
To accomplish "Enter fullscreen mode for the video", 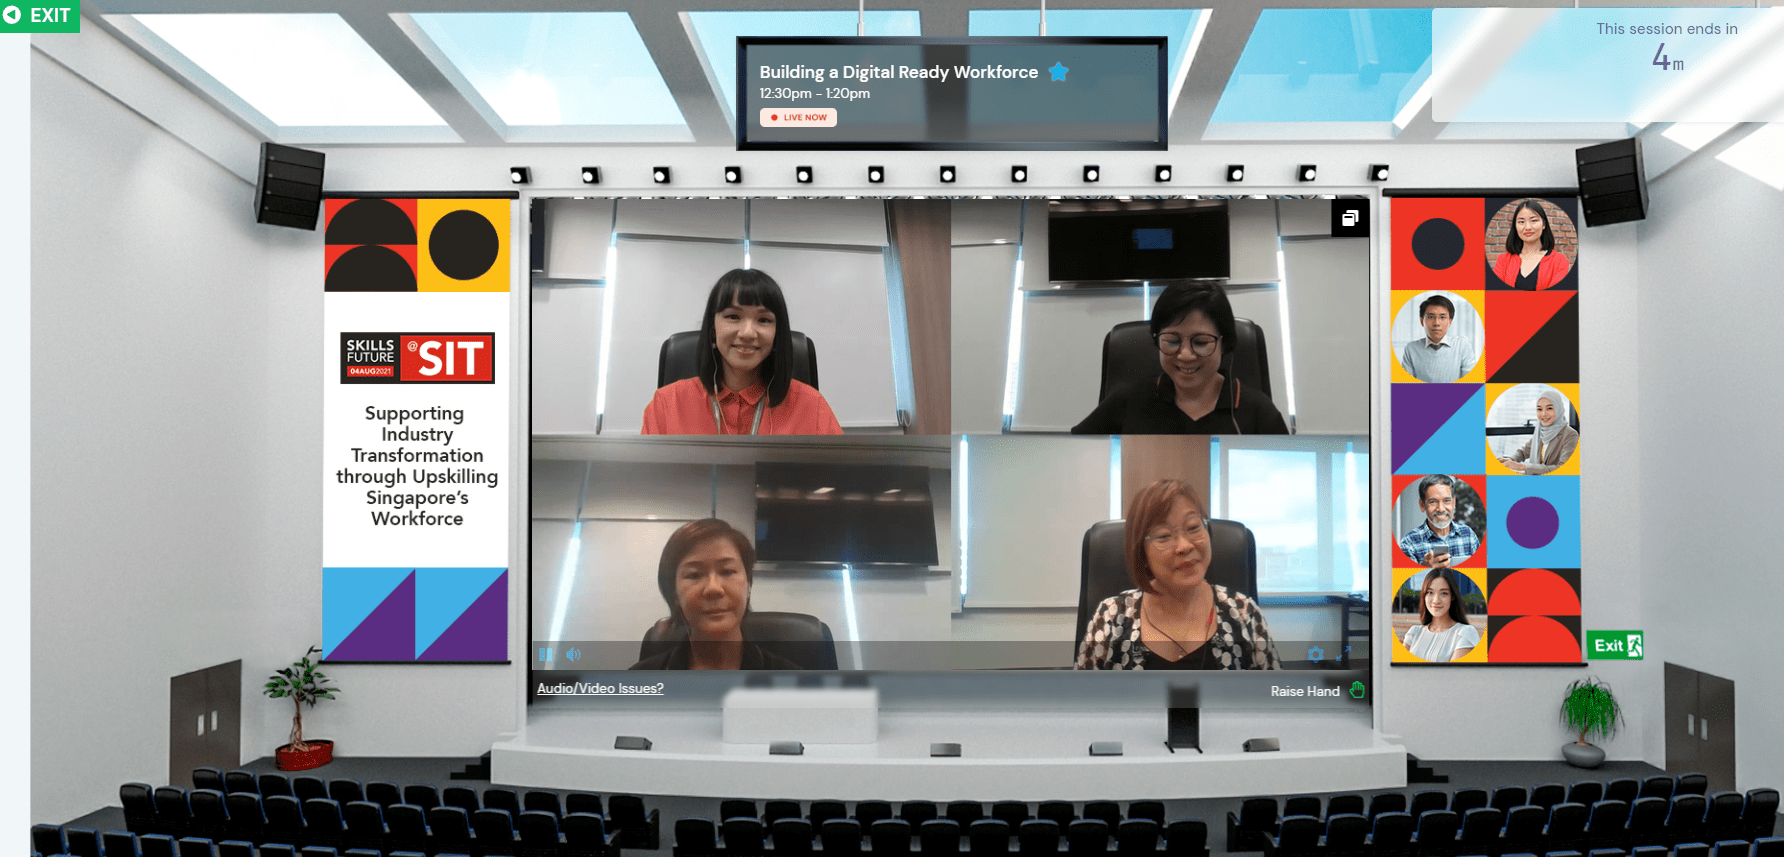I will pyautogui.click(x=1344, y=654).
